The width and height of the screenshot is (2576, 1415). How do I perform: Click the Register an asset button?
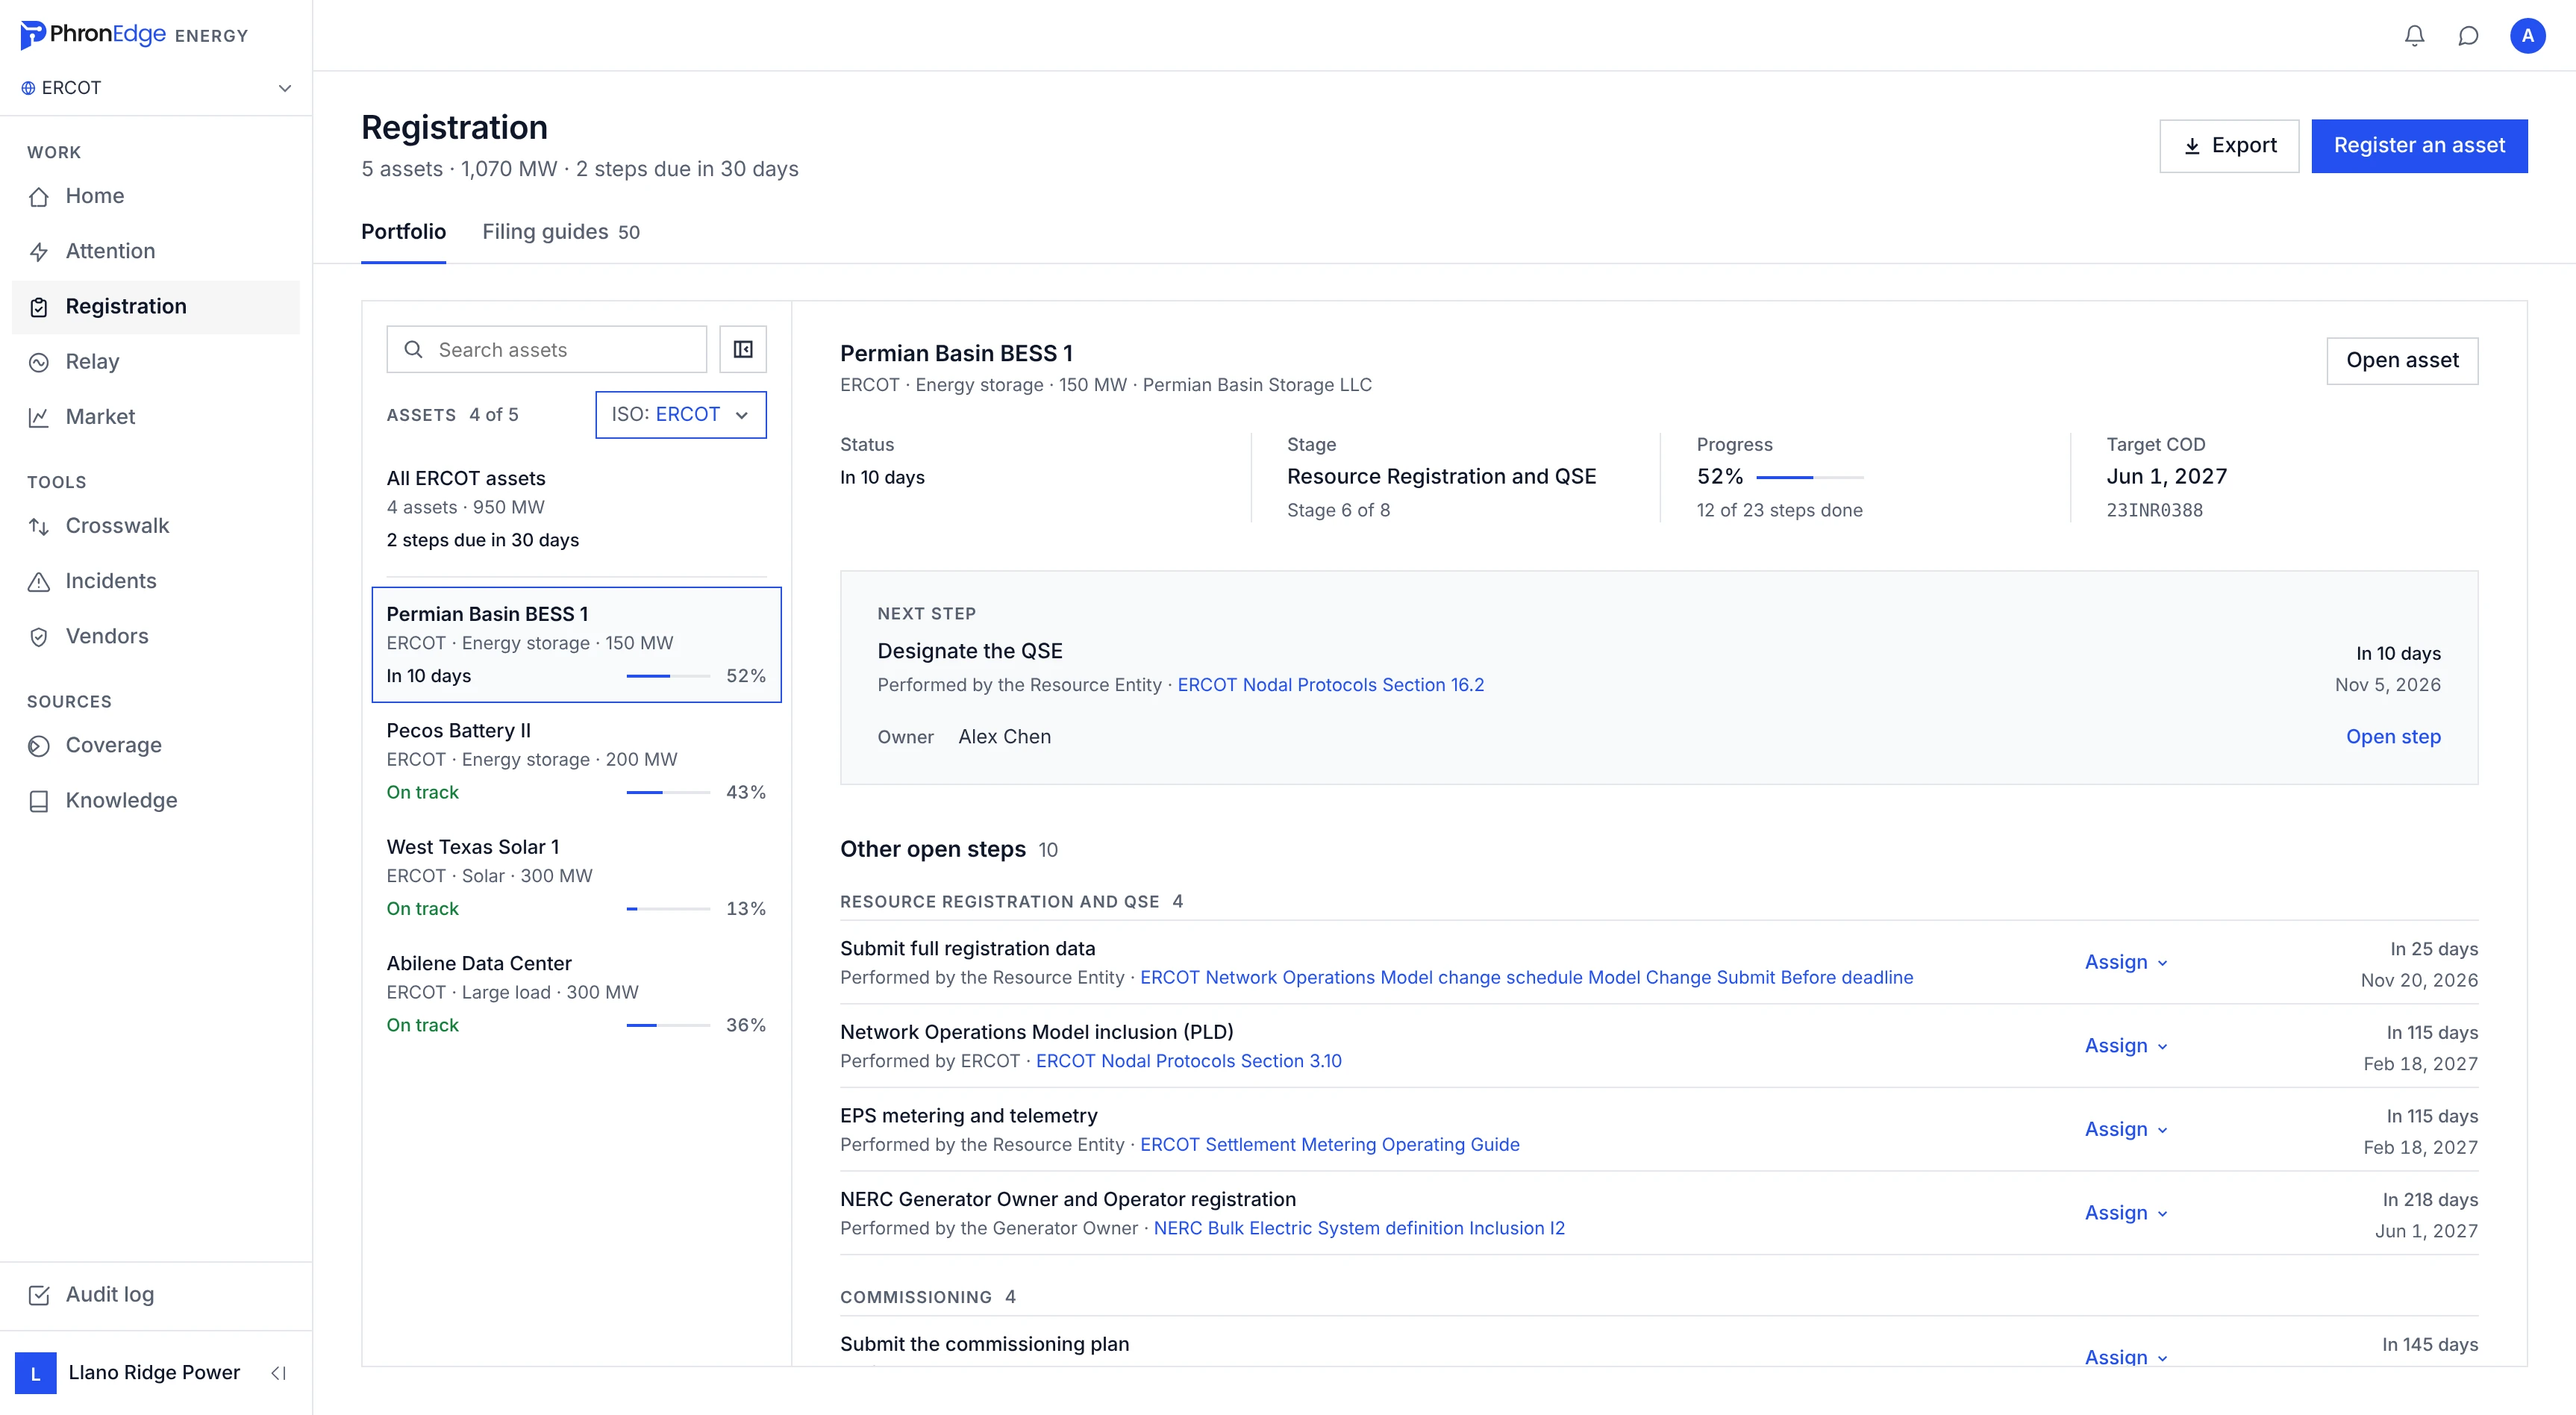2419,146
